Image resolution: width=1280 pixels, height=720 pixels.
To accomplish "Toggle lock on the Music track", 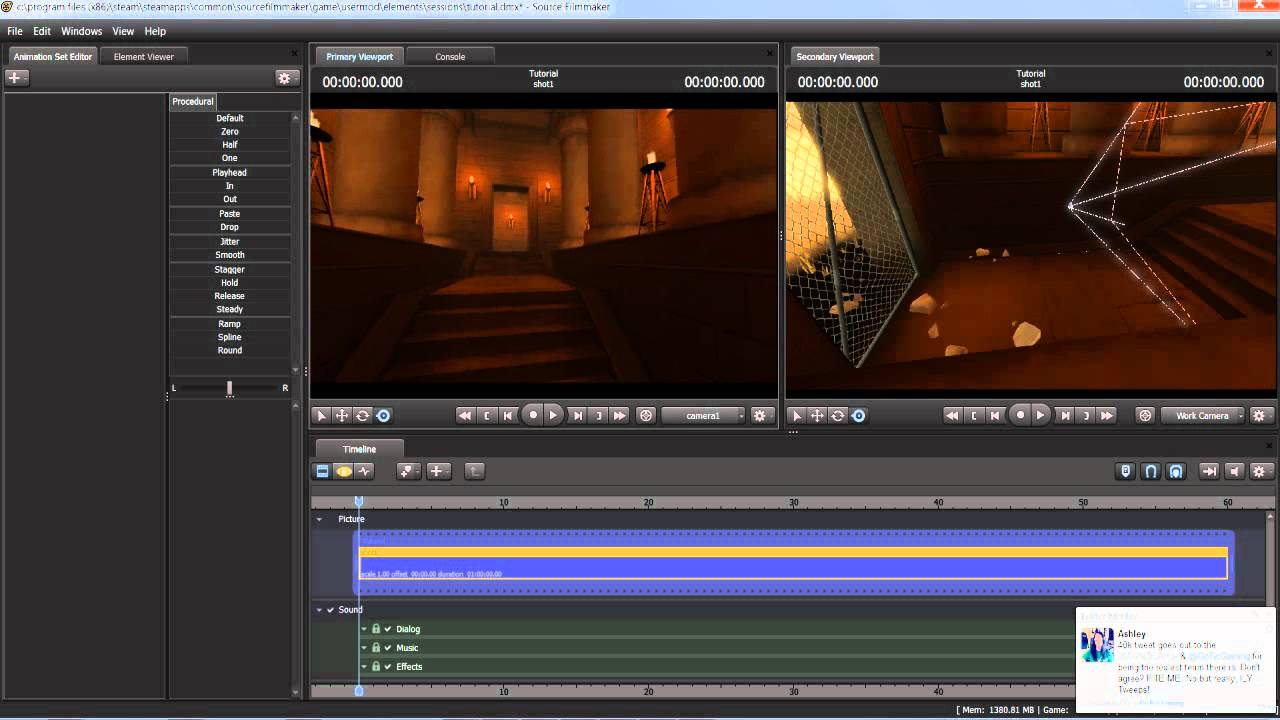I will point(376,648).
